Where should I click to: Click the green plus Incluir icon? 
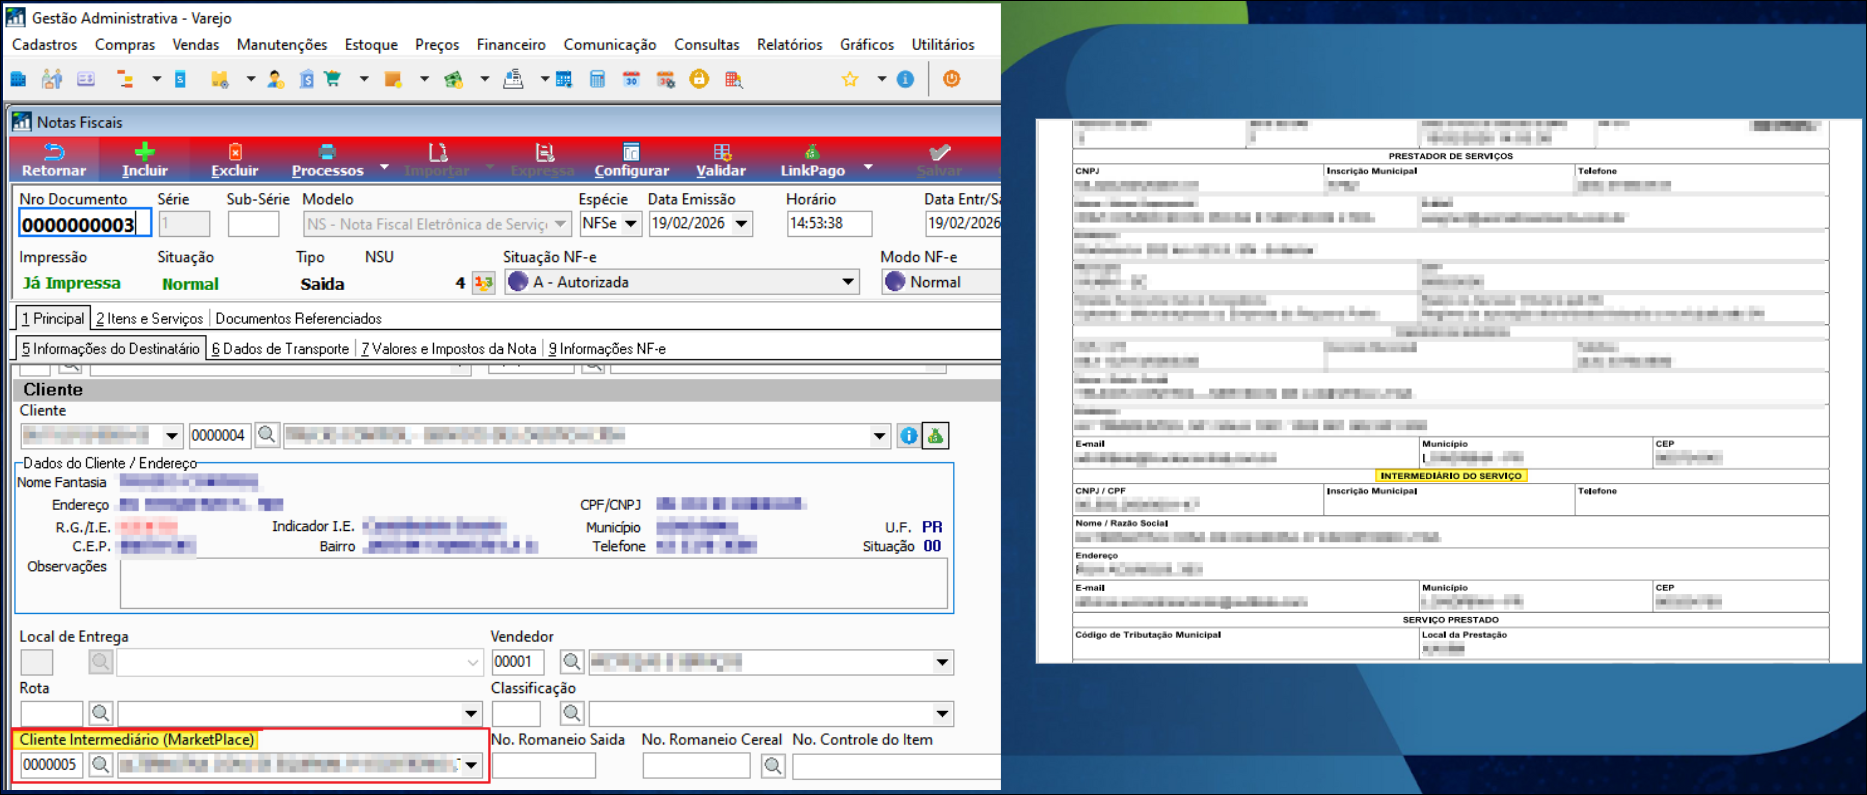coord(145,153)
